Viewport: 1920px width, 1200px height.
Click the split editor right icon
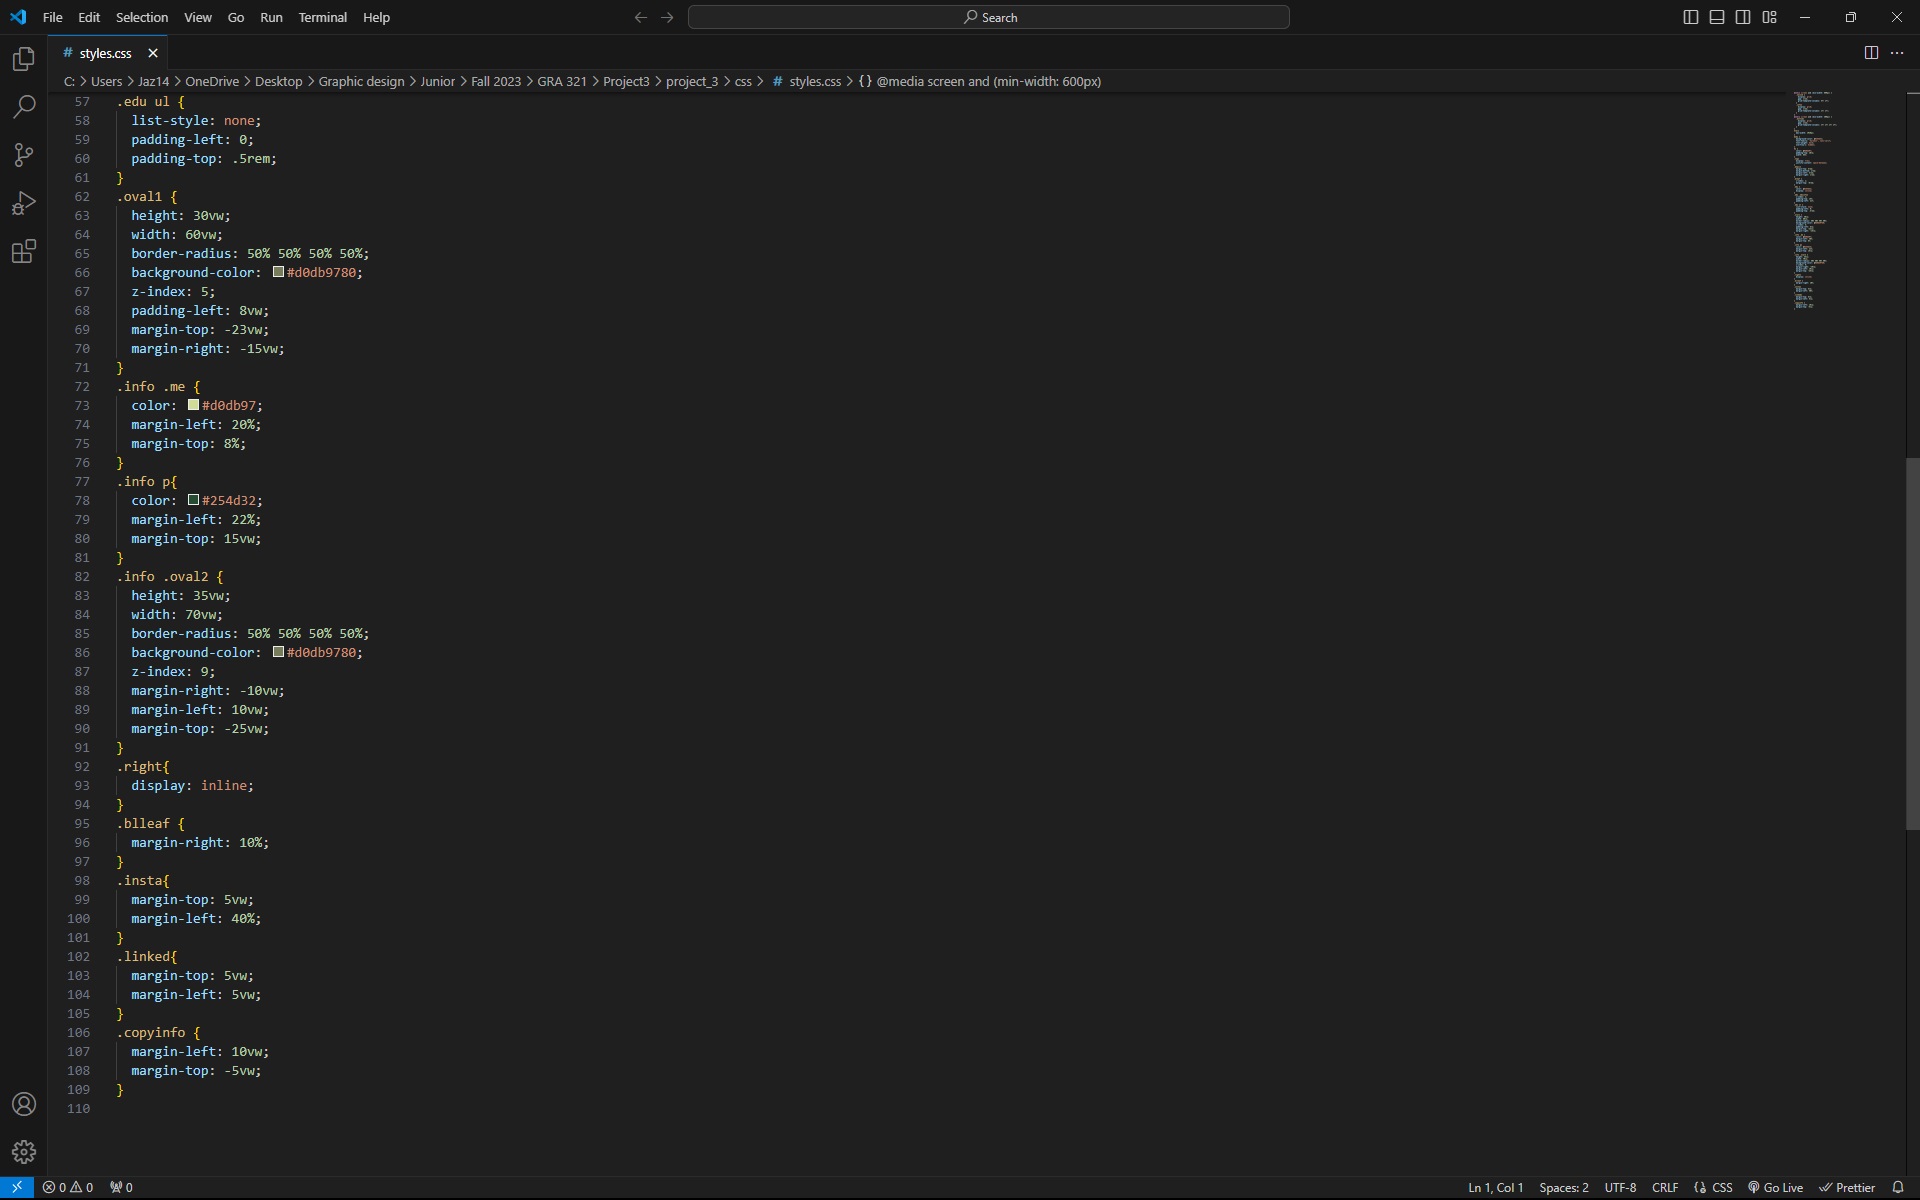(x=1871, y=53)
